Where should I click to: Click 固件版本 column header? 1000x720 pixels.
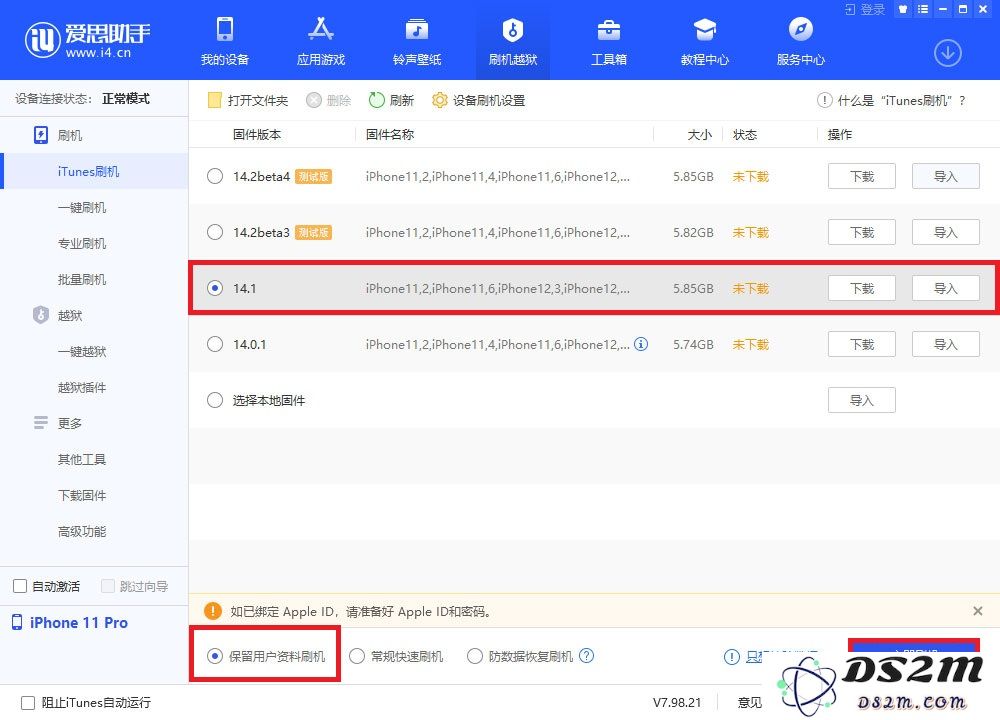[257, 135]
